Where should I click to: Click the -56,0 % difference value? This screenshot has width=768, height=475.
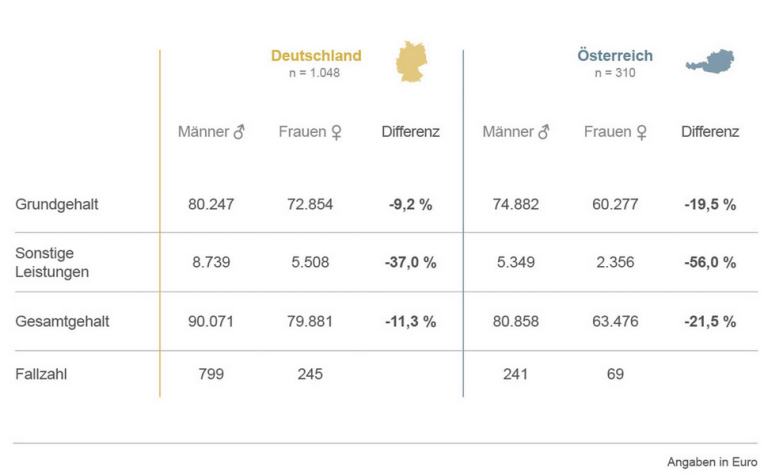[709, 262]
